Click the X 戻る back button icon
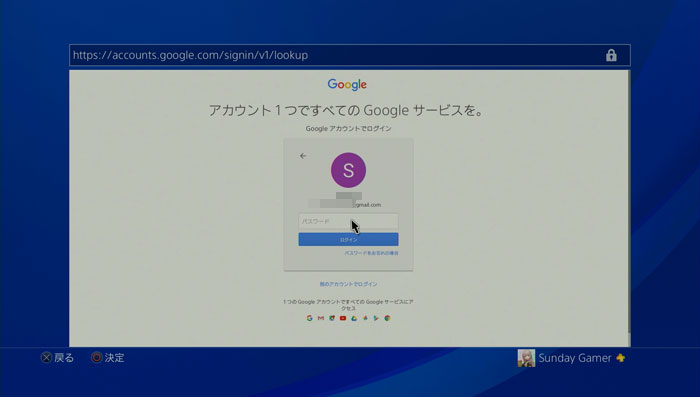 (46, 358)
